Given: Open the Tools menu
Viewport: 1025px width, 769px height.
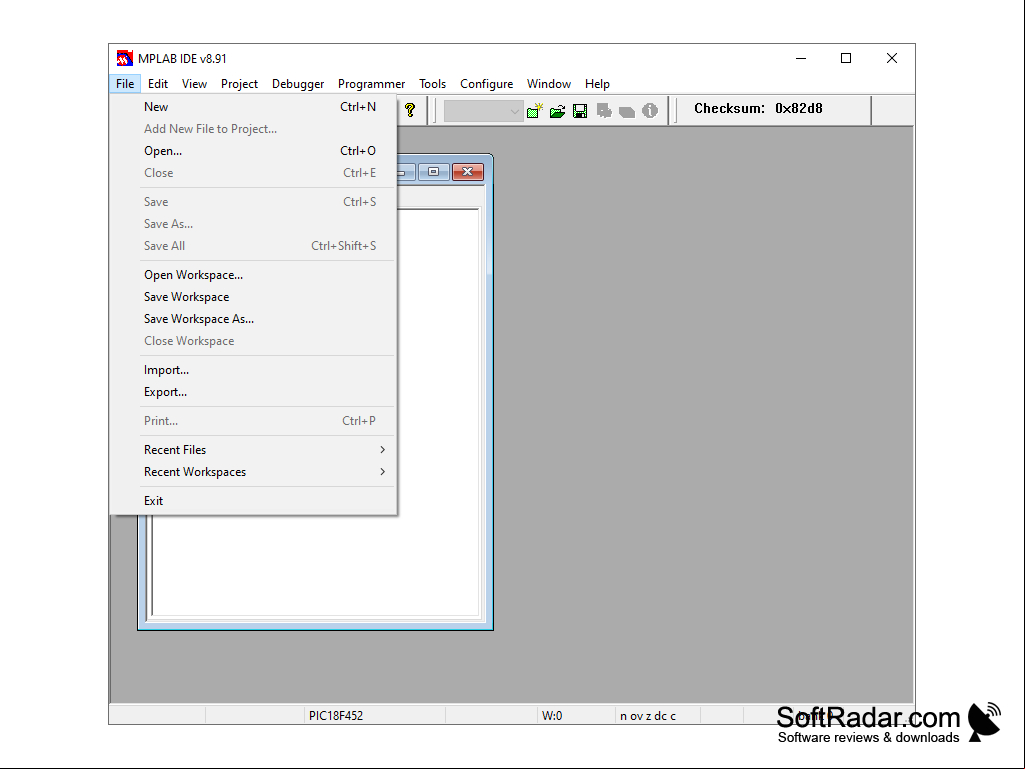Looking at the screenshot, I should [x=432, y=84].
